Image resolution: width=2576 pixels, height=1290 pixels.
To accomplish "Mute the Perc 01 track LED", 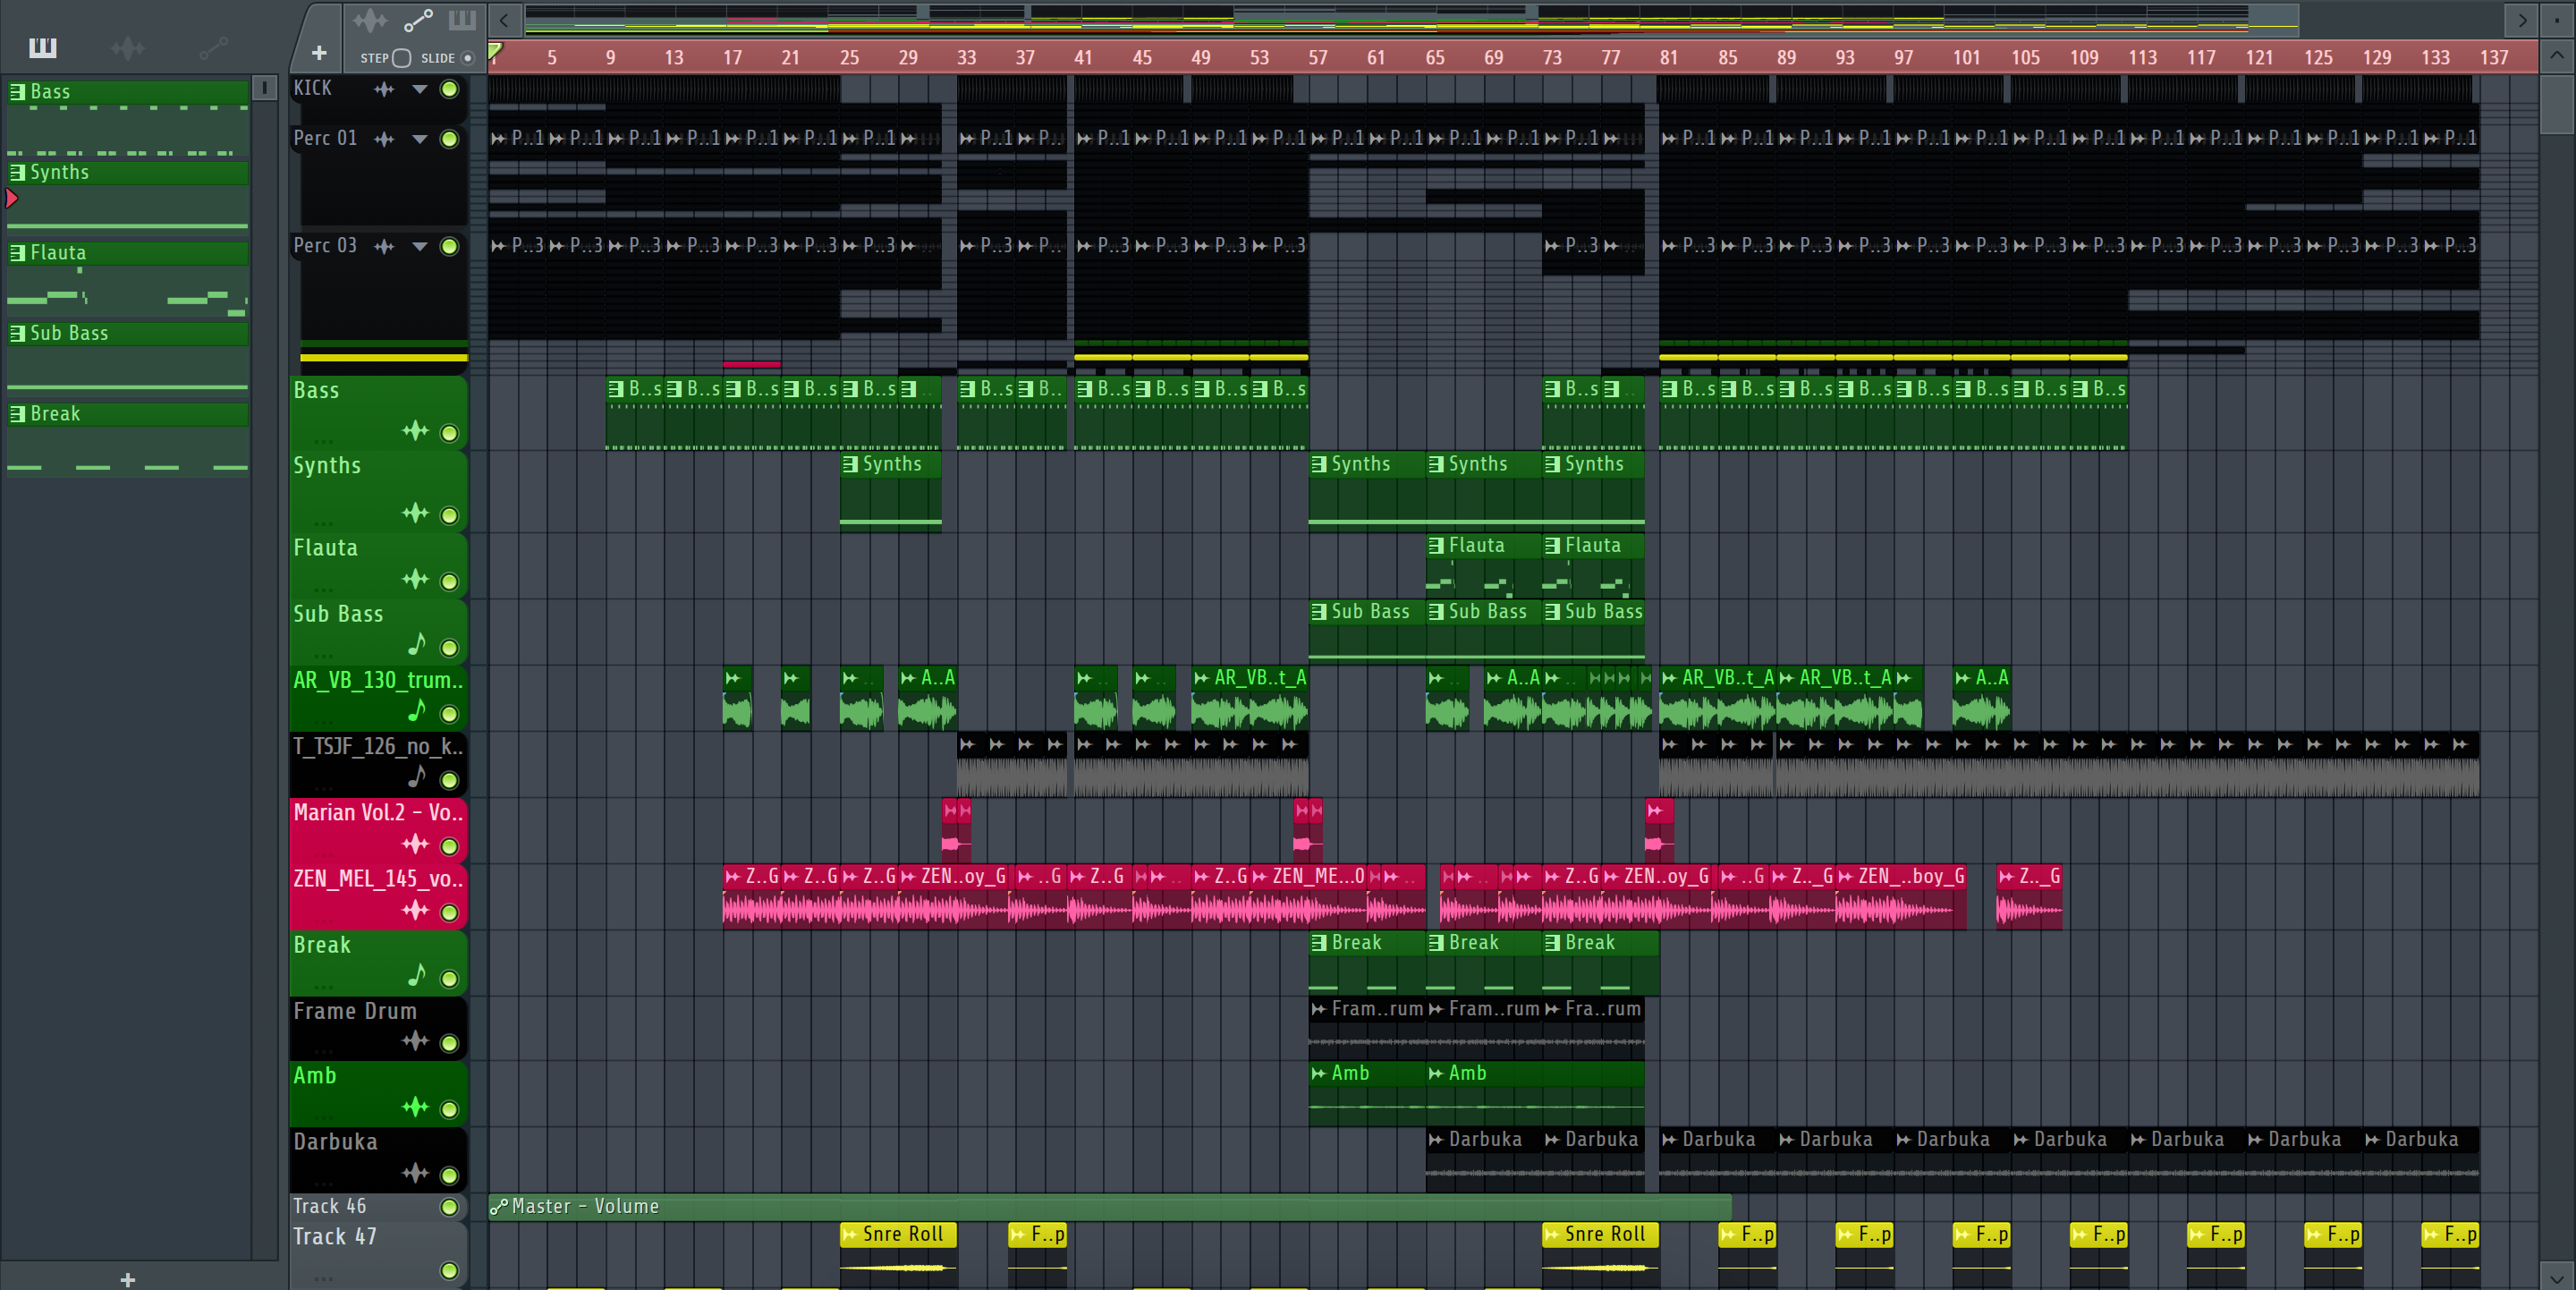I will coord(450,139).
